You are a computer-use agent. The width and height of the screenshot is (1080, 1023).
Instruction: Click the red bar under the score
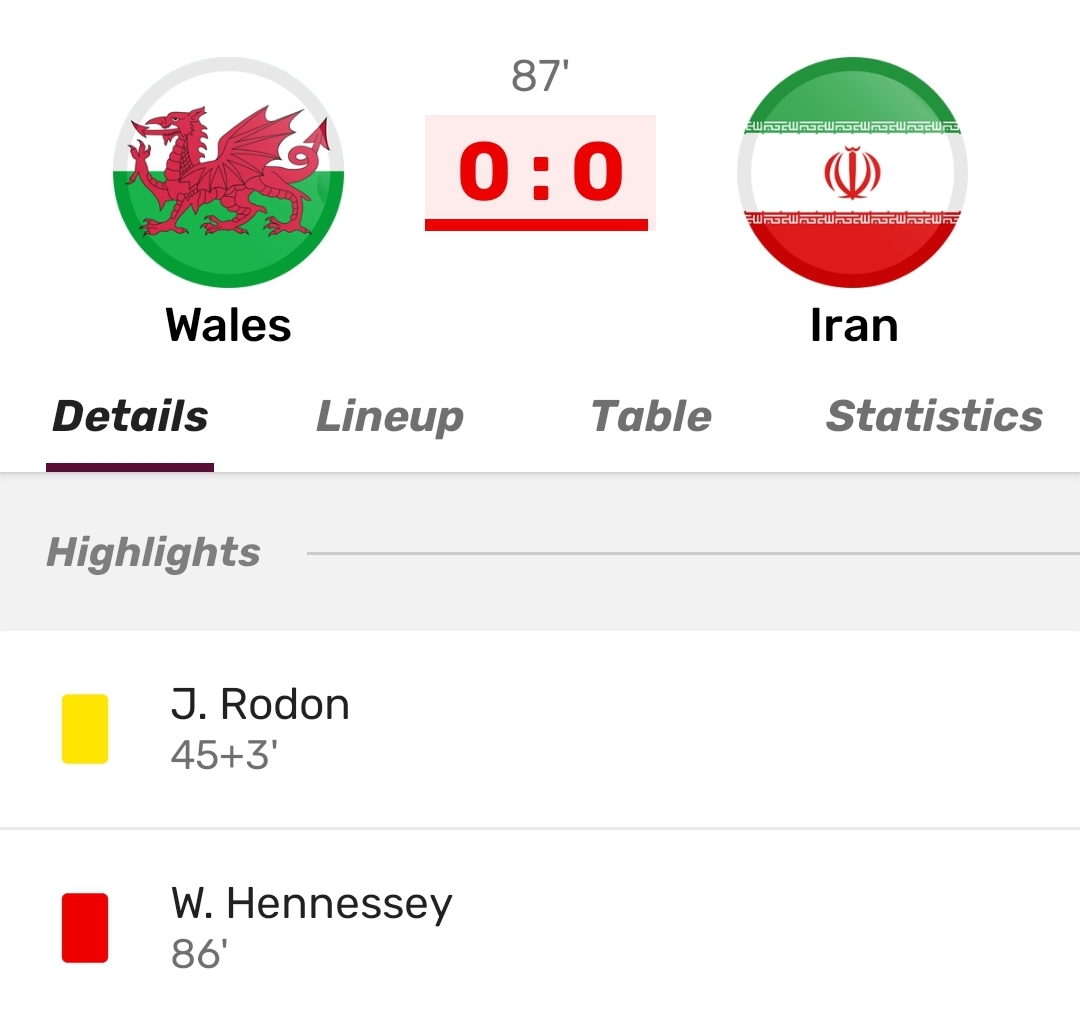[536, 225]
